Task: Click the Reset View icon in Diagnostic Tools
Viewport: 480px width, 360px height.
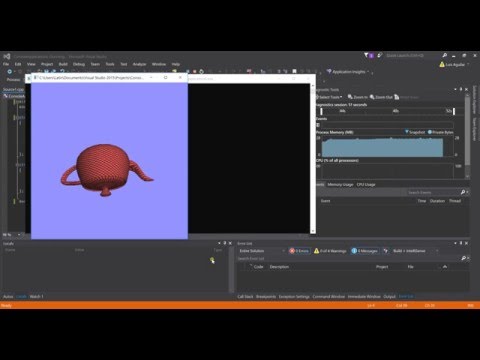Action: pyautogui.click(x=397, y=97)
